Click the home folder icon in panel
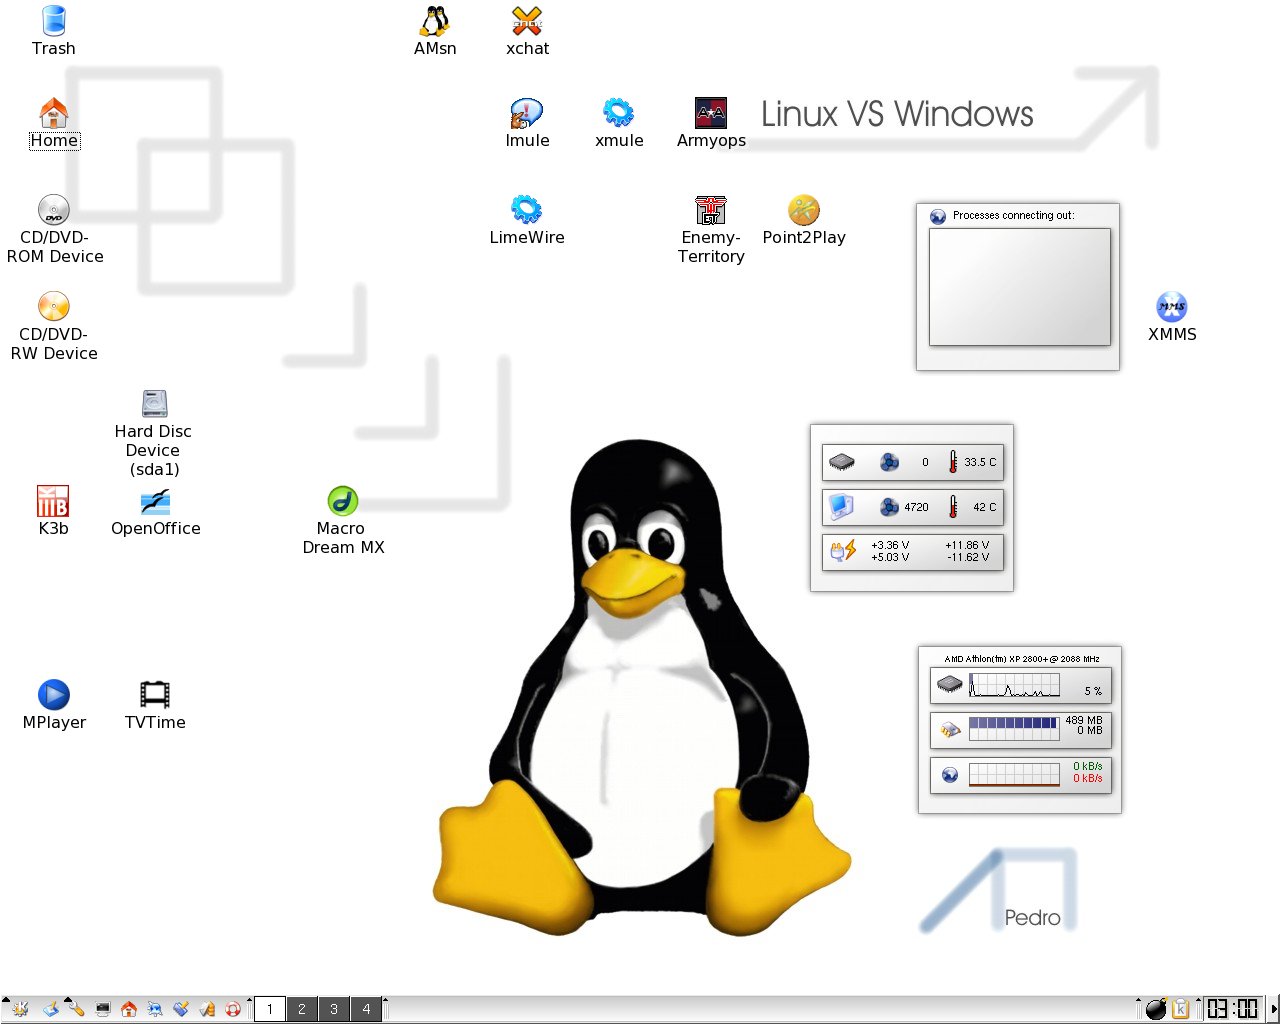Viewport: 1280px width, 1024px height. (x=128, y=1009)
